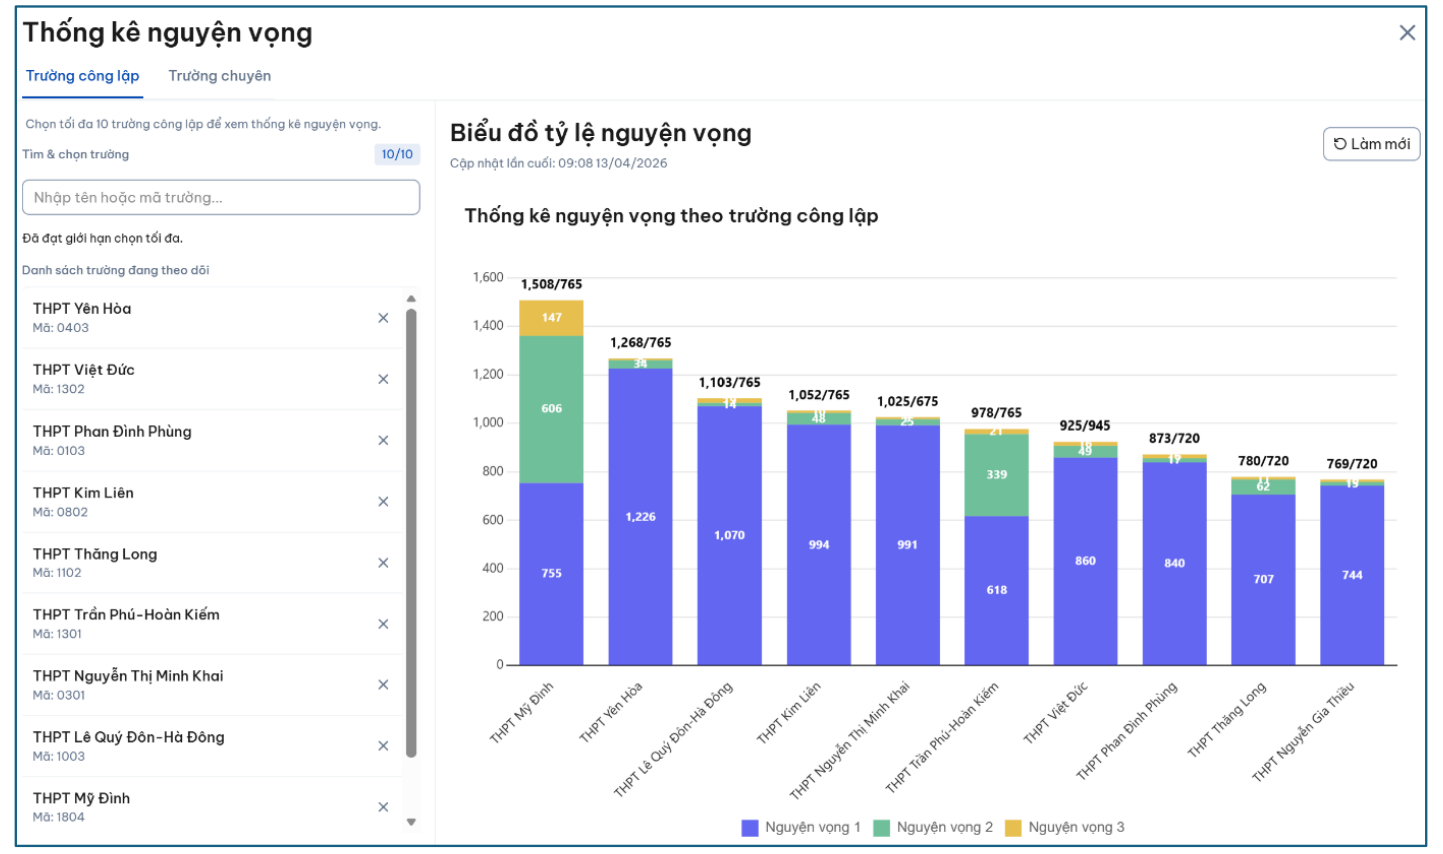Viewport: 1443px width, 854px height.
Task: Click the THPT Mỹ Đình yellow bar segment
Action: pyautogui.click(x=551, y=318)
